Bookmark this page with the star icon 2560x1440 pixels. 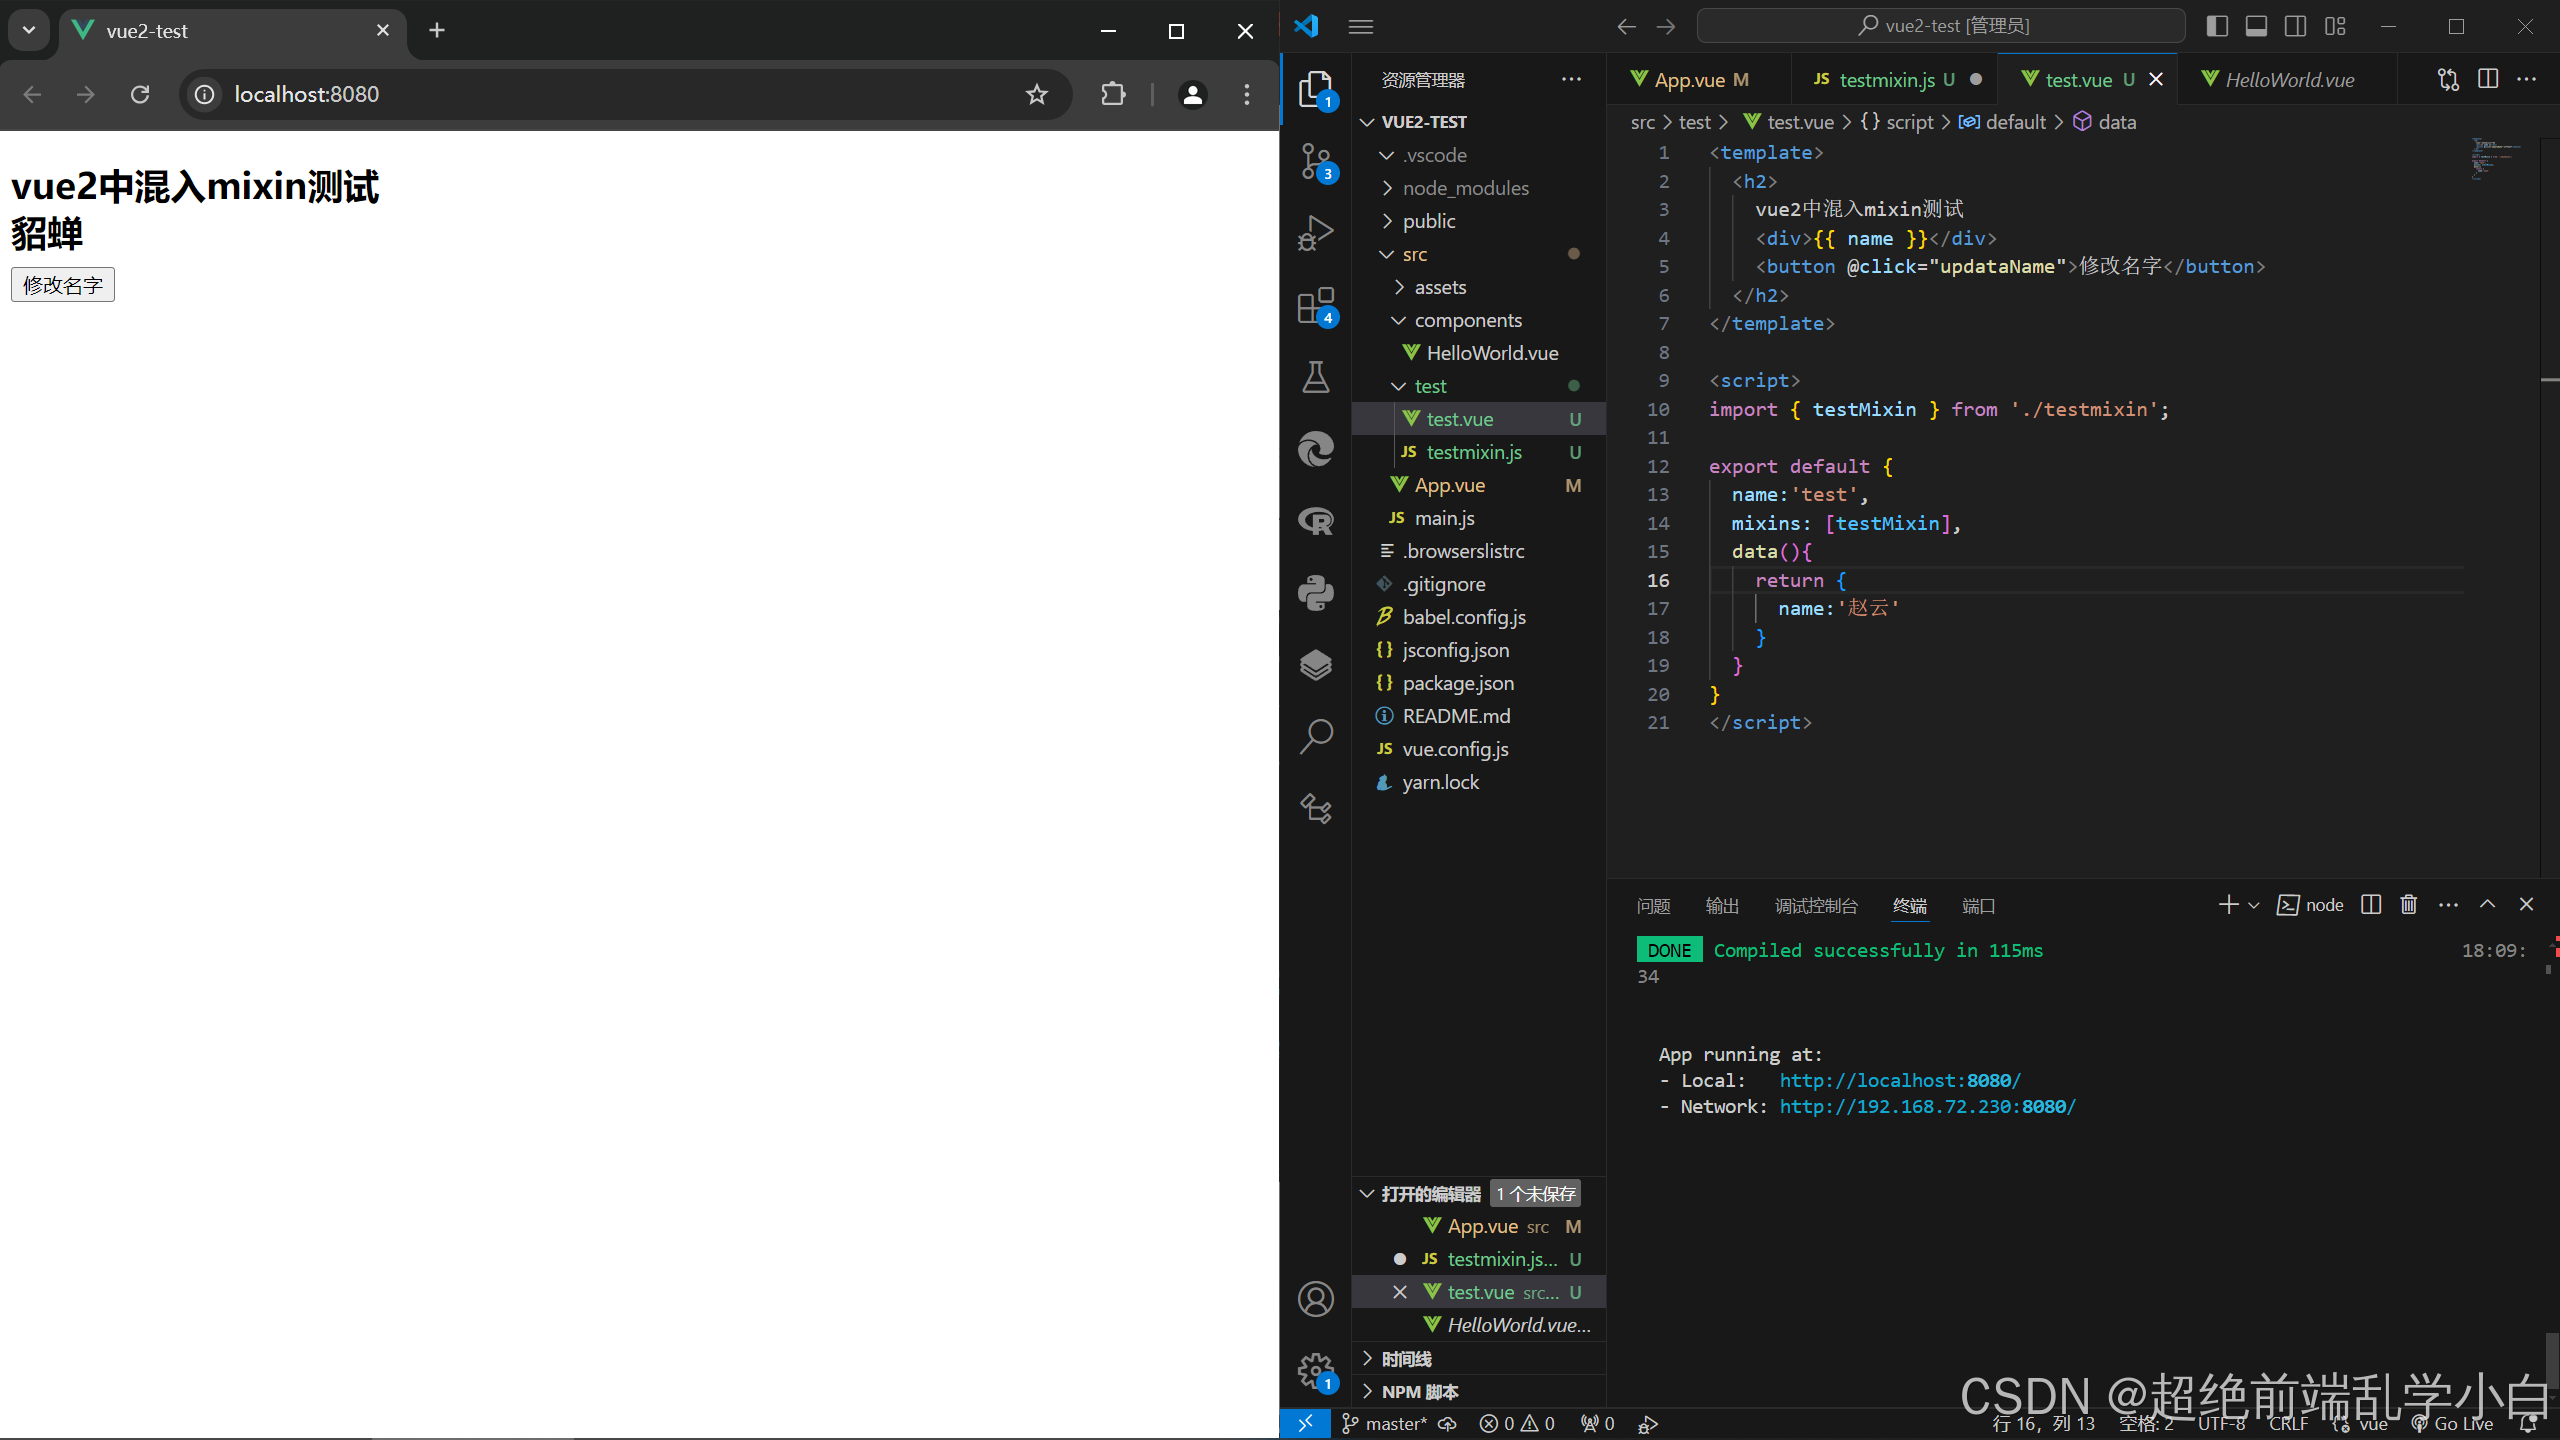coord(1037,94)
